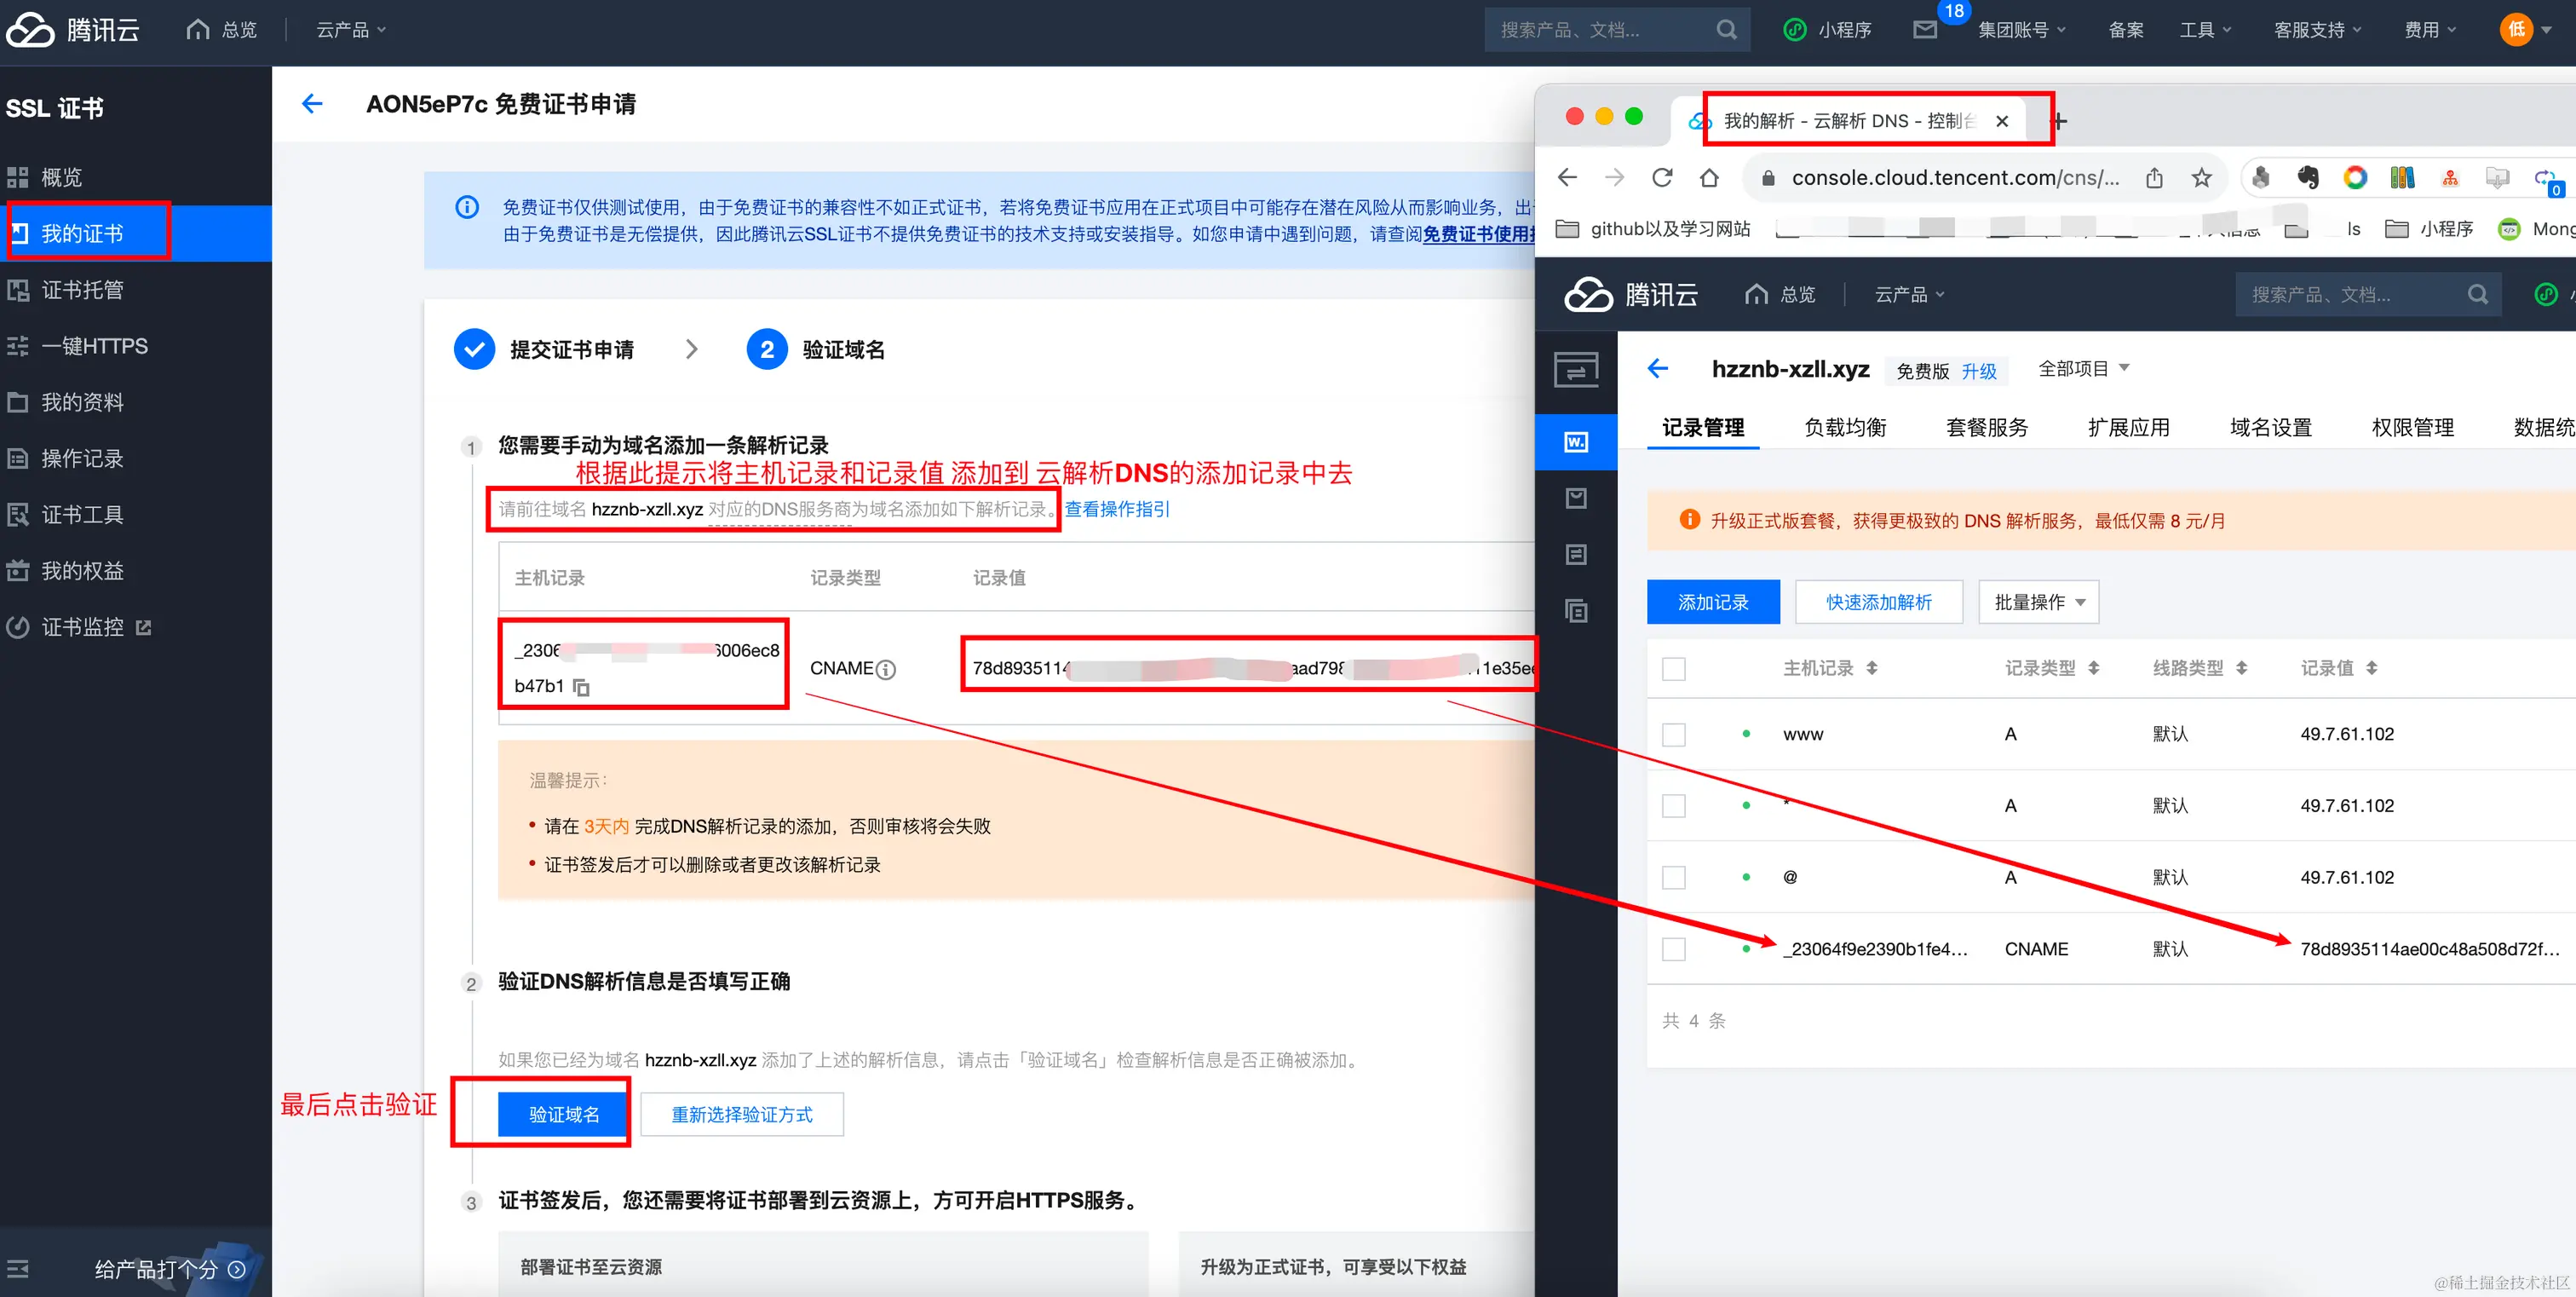Click the share icon in browser address bar

pyautogui.click(x=2154, y=178)
